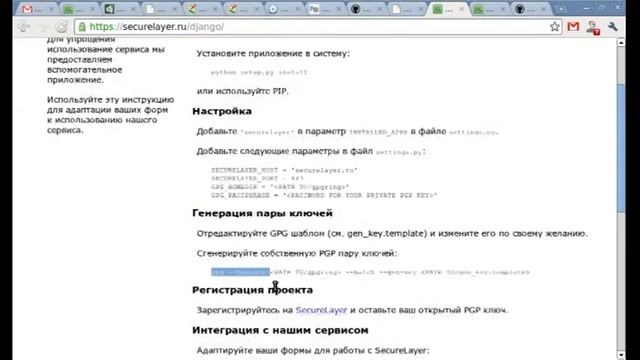Click the scrollbar down arrow
The width and height of the screenshot is (640, 360).
(621, 354)
